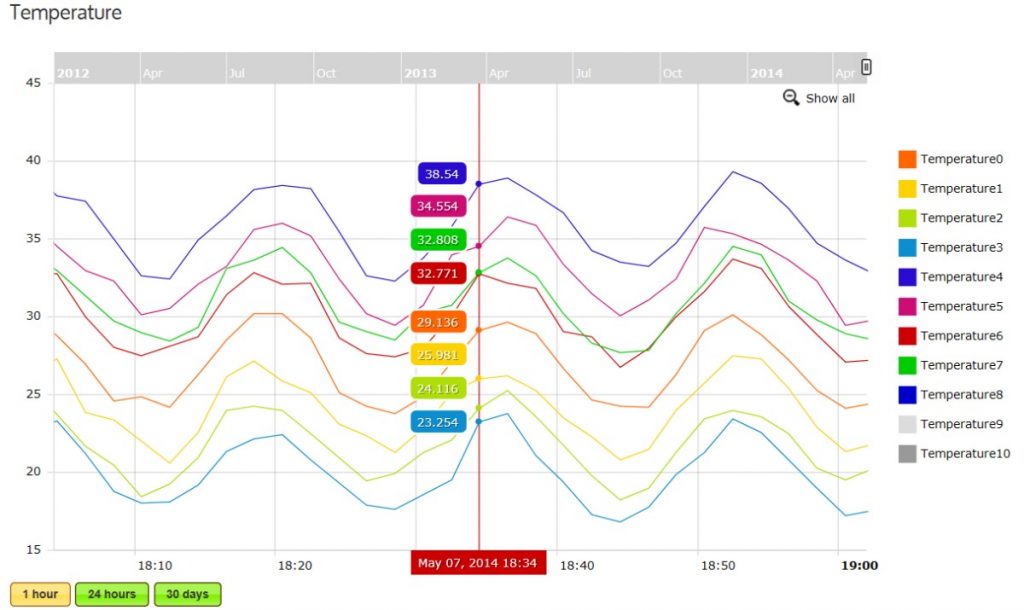Click the magnifier zoom-out icon
Screen dimensions: 1024x610
click(x=791, y=98)
